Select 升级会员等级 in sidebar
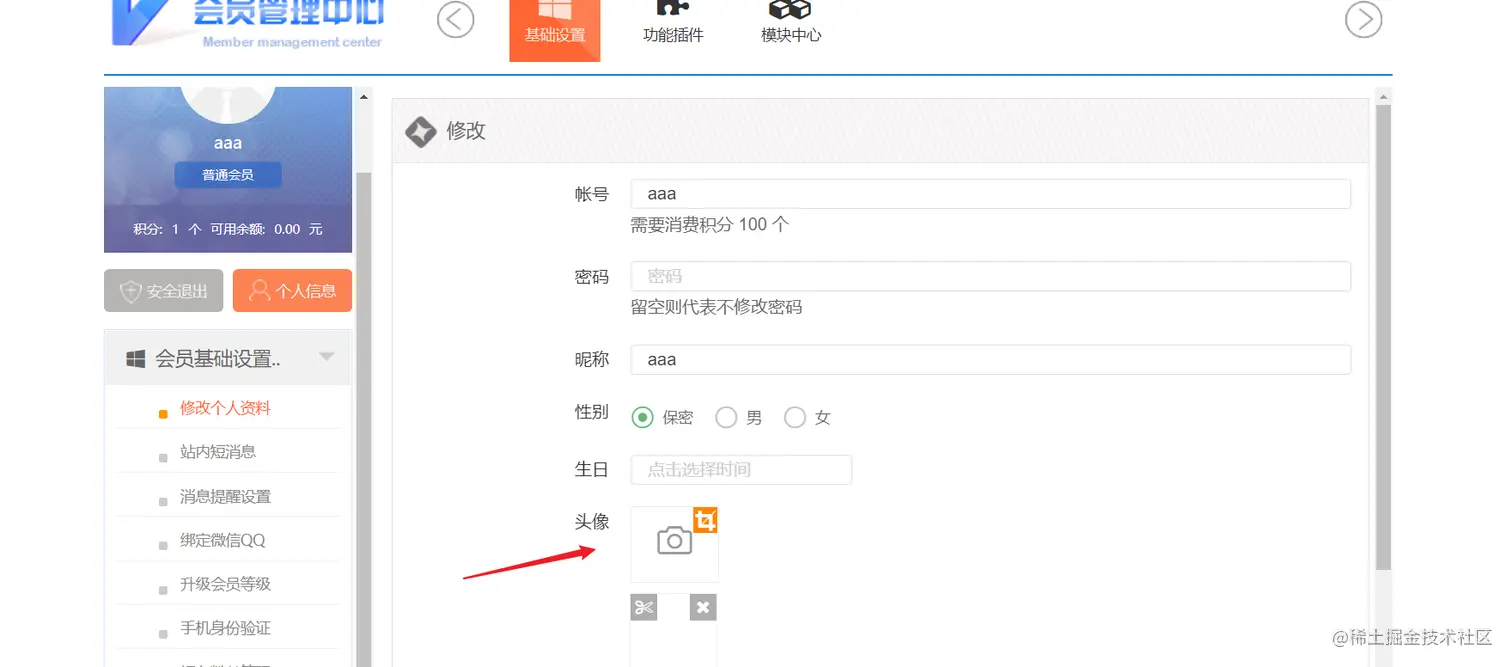 (x=226, y=584)
